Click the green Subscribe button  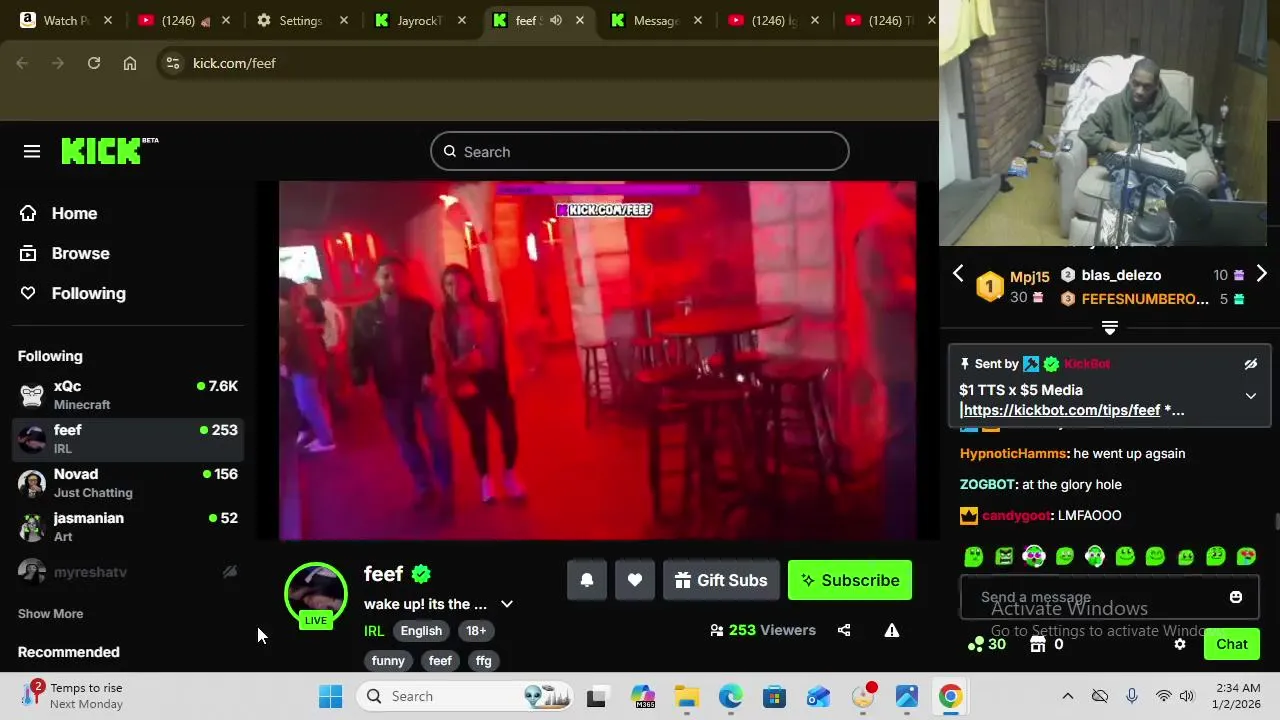(x=850, y=580)
